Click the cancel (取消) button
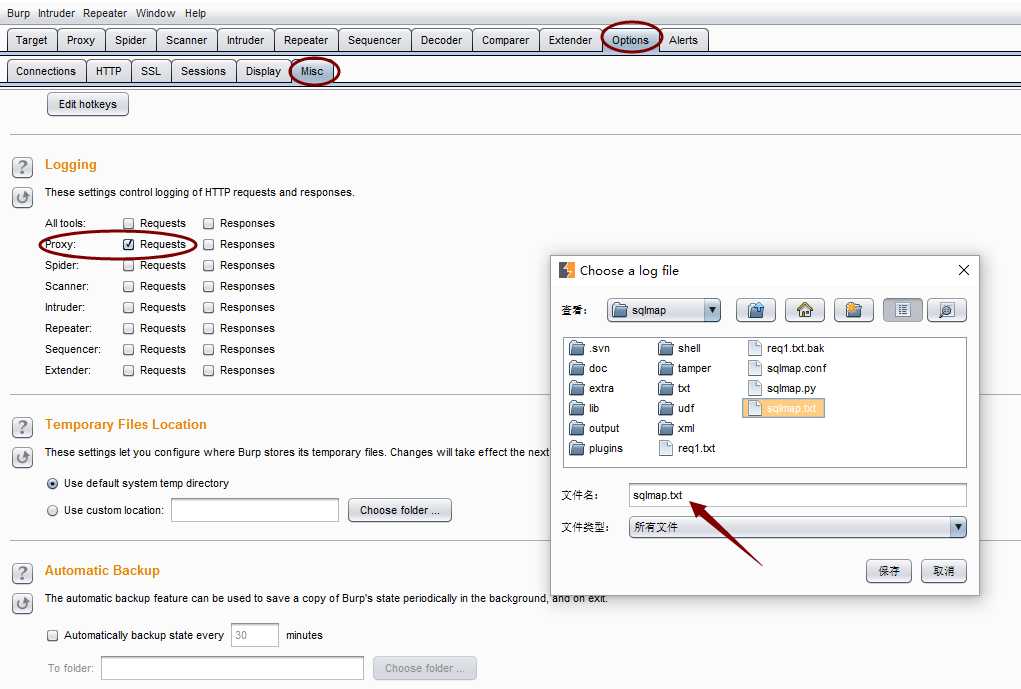Viewport: 1021px width, 689px height. click(x=944, y=571)
